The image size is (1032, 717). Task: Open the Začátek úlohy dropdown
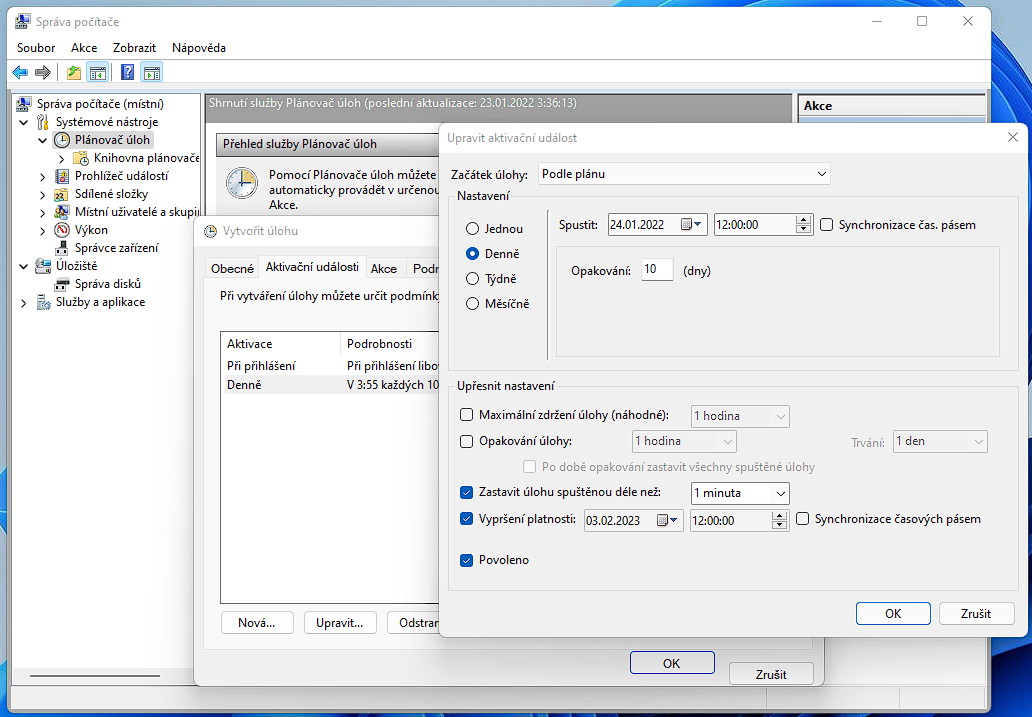click(x=684, y=174)
